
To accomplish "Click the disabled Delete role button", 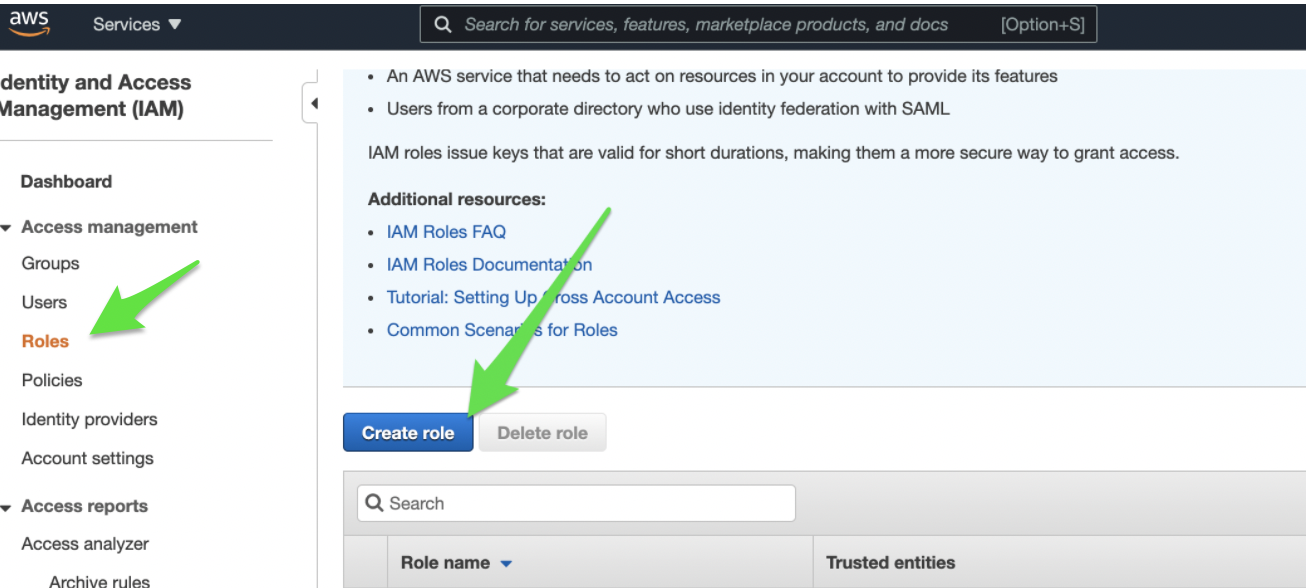I will point(542,433).
